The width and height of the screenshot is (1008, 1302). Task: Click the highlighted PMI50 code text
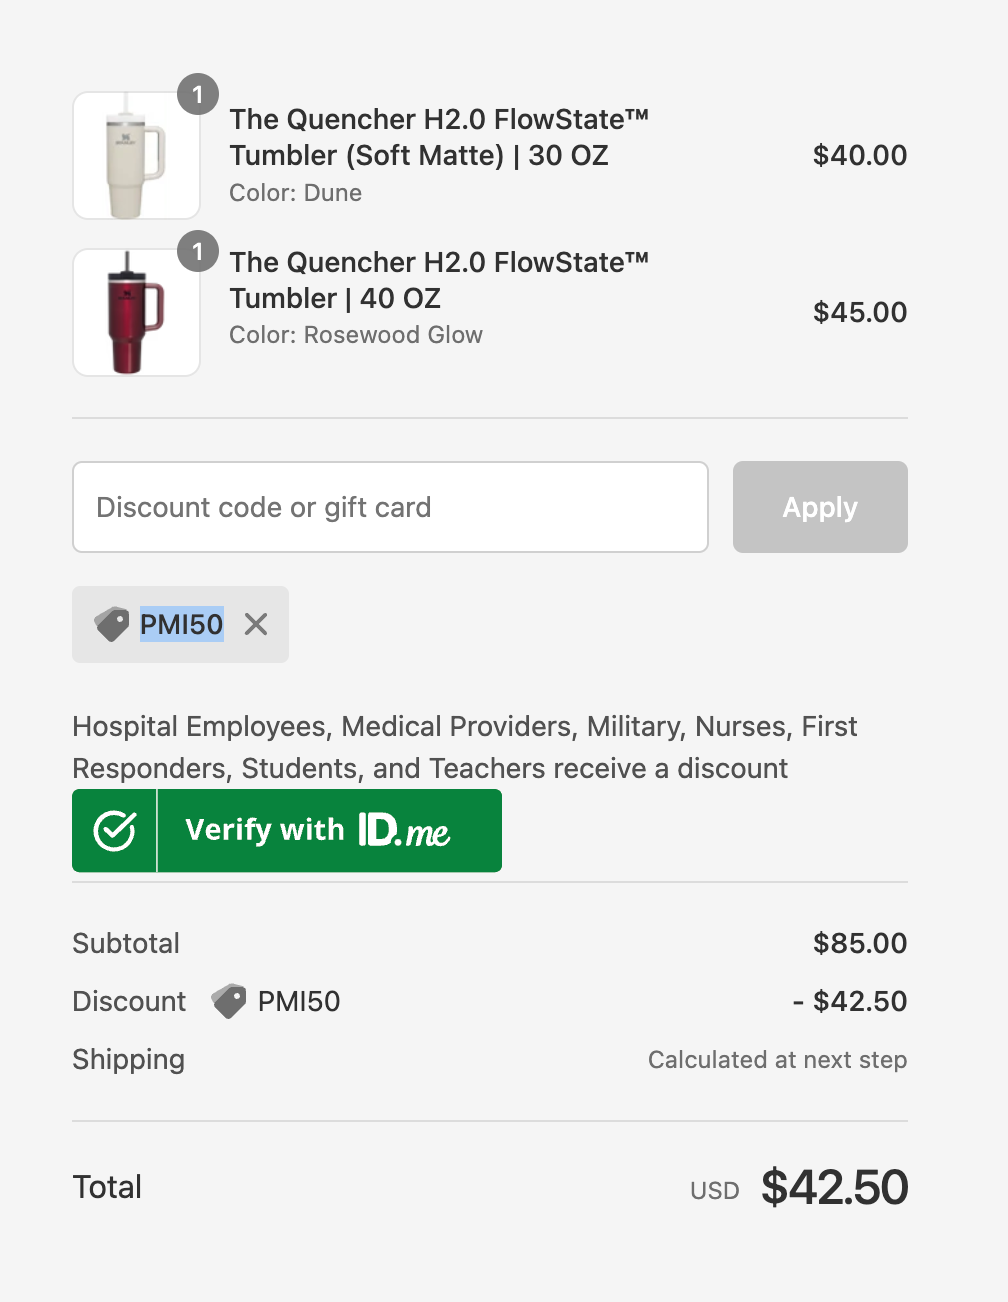(181, 625)
